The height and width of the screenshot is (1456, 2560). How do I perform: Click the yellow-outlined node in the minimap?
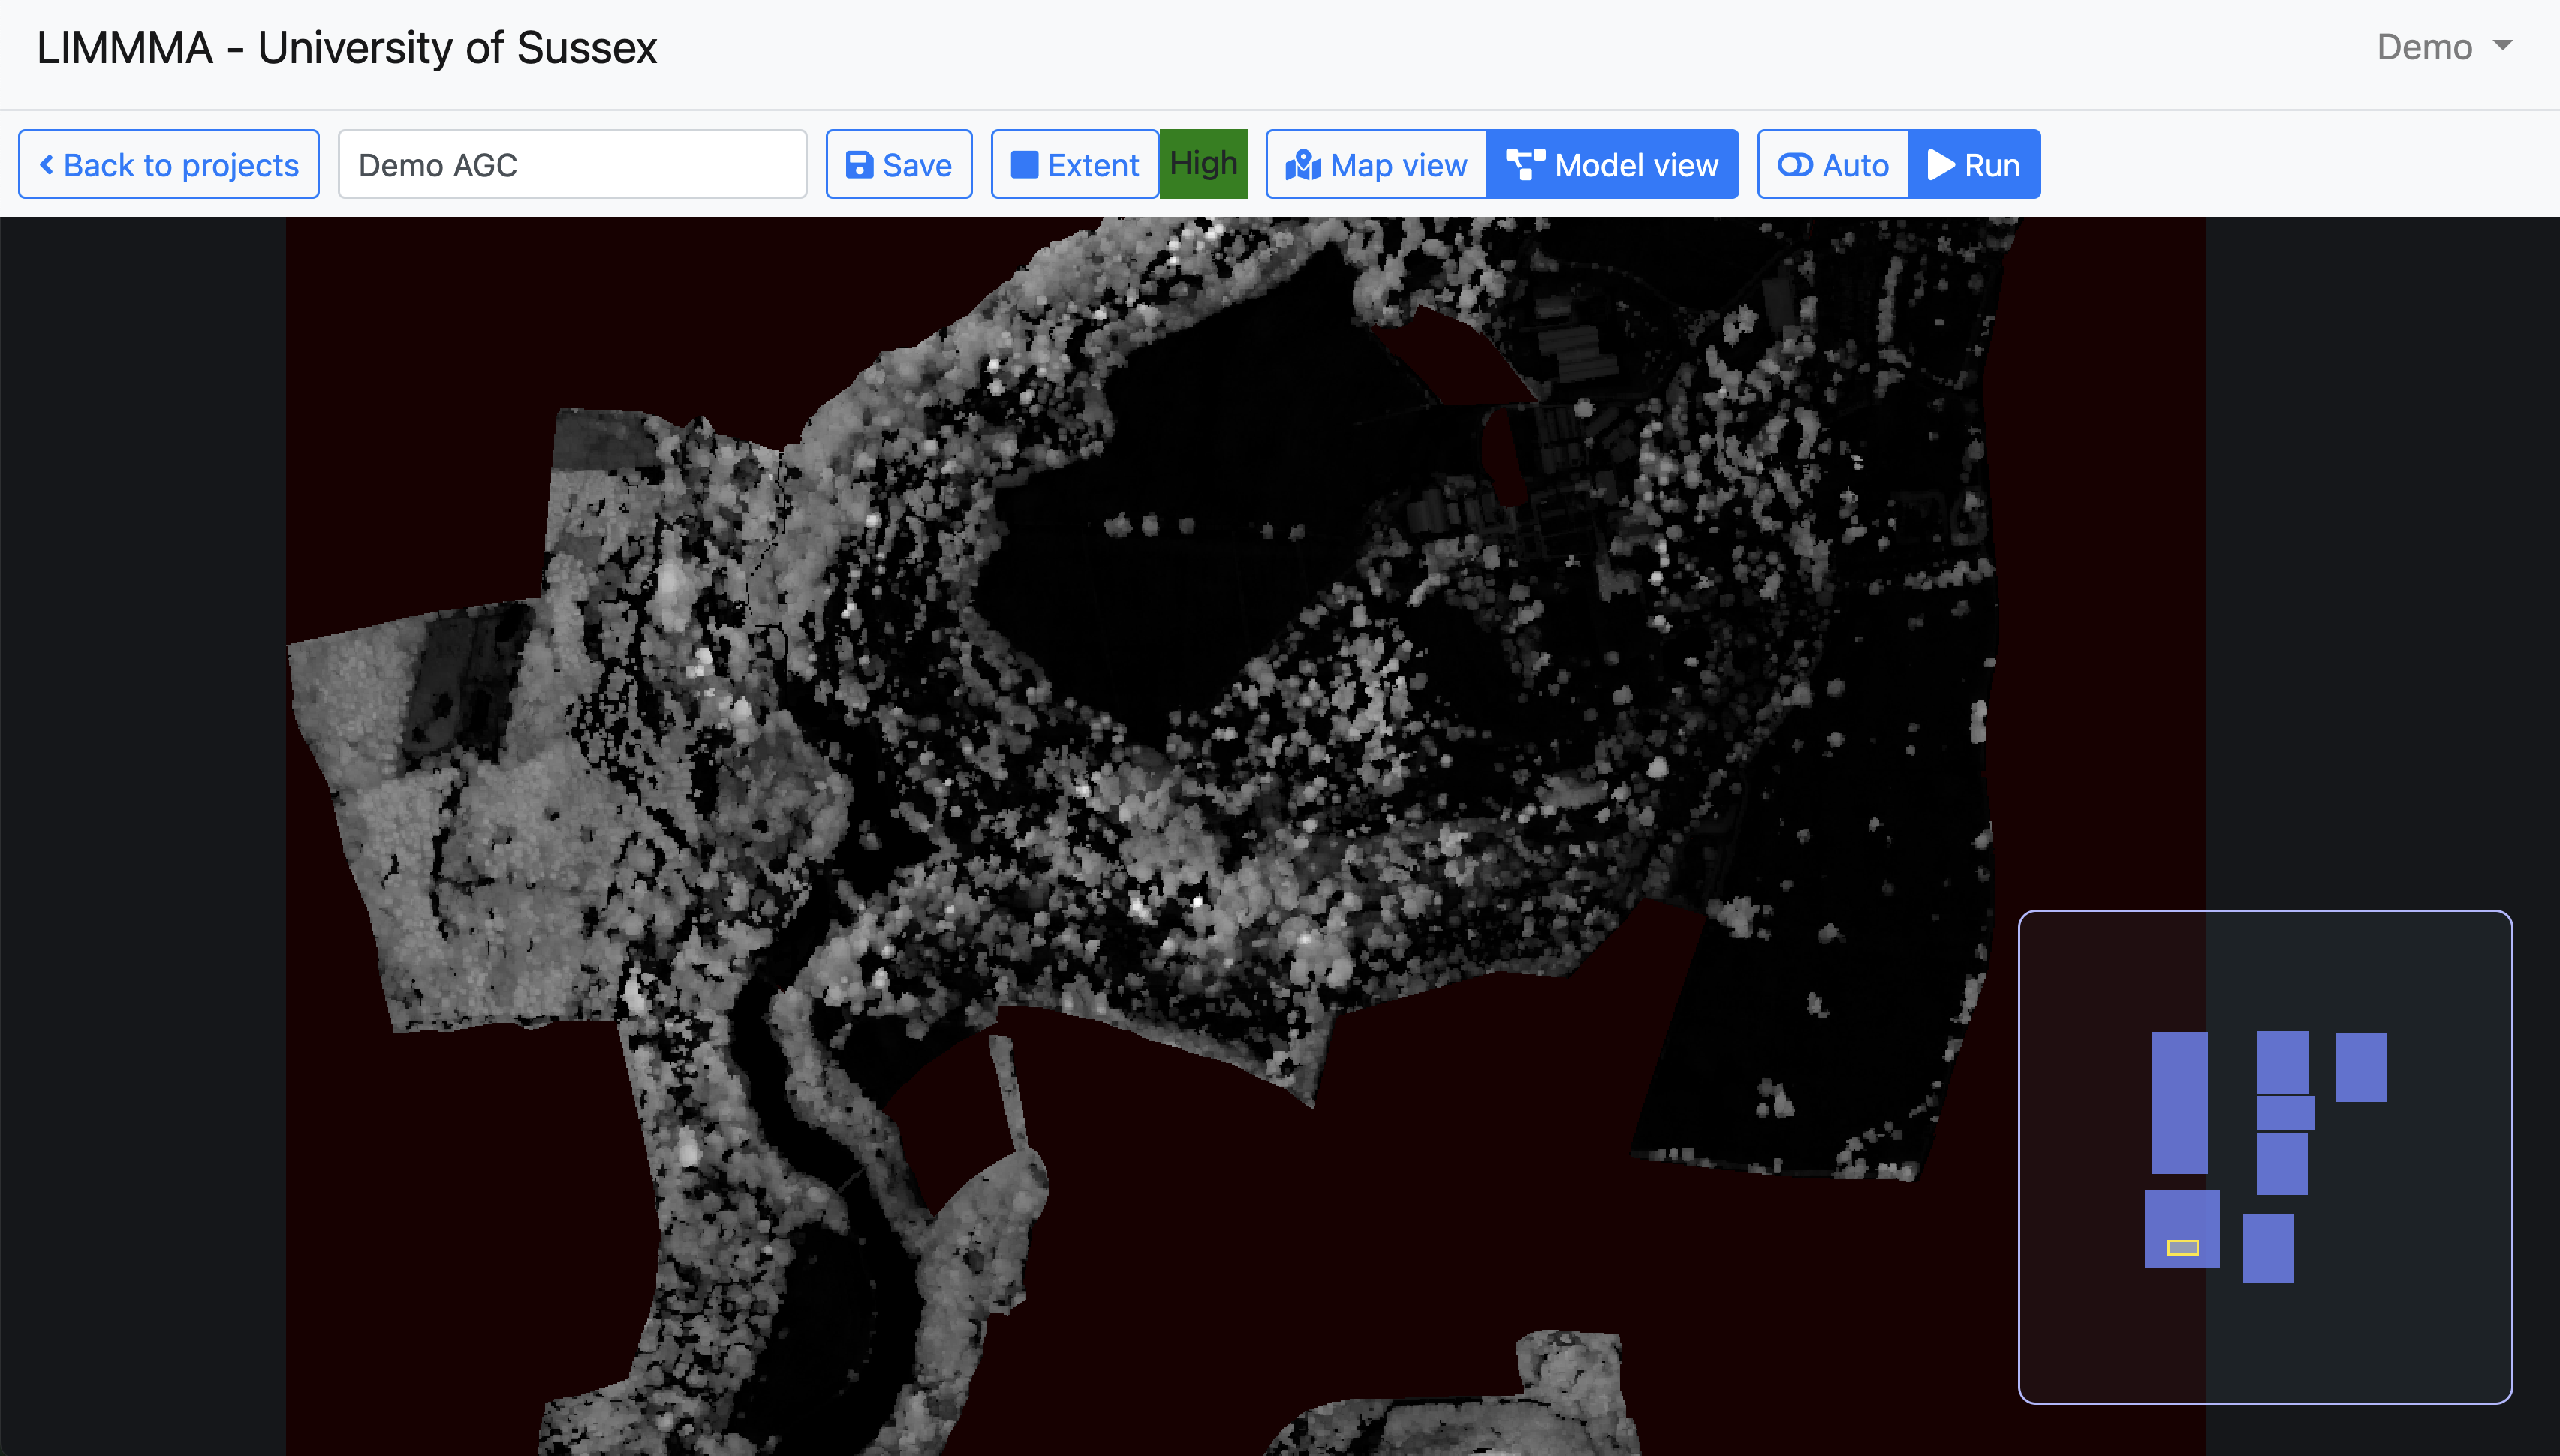pyautogui.click(x=2182, y=1247)
